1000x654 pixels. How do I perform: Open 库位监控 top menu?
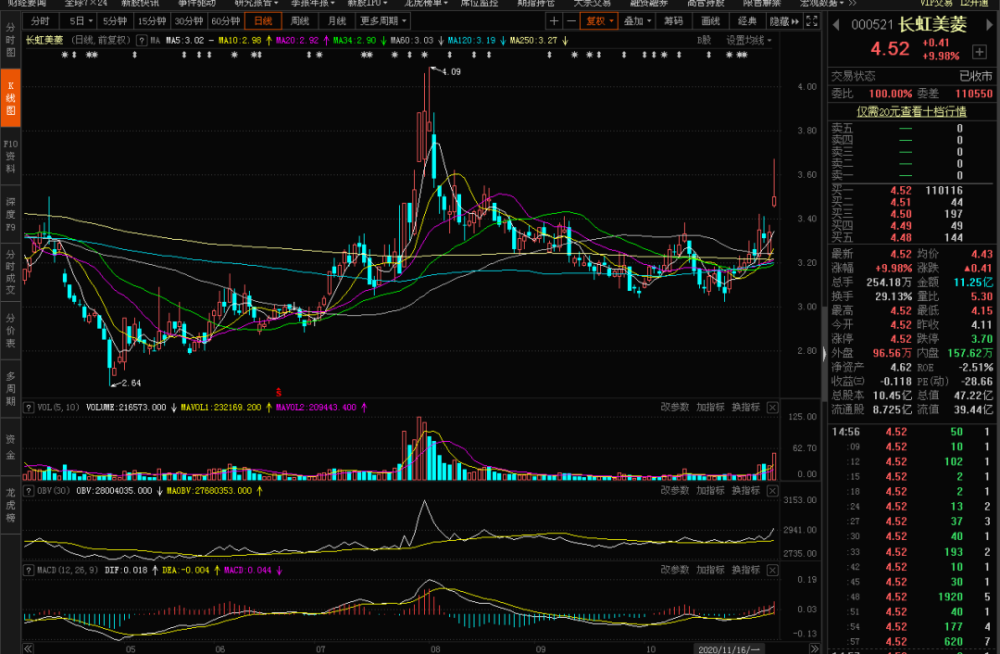click(x=480, y=3)
